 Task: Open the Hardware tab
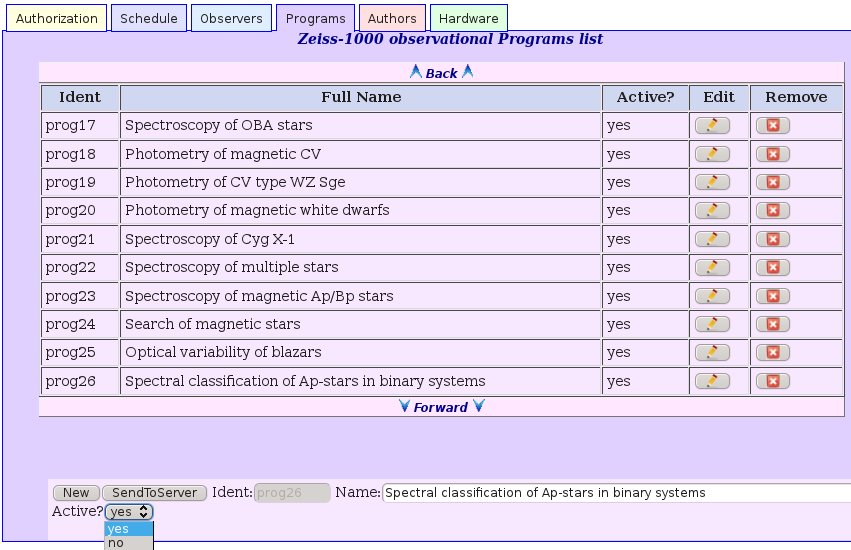468,18
